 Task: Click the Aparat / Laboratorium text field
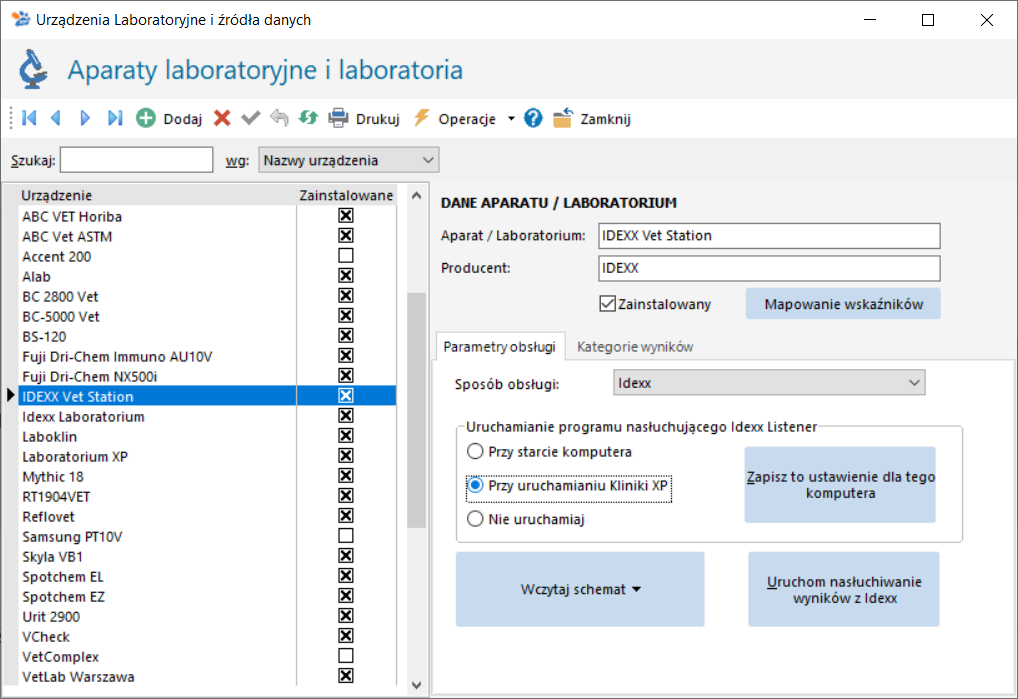pyautogui.click(x=769, y=236)
